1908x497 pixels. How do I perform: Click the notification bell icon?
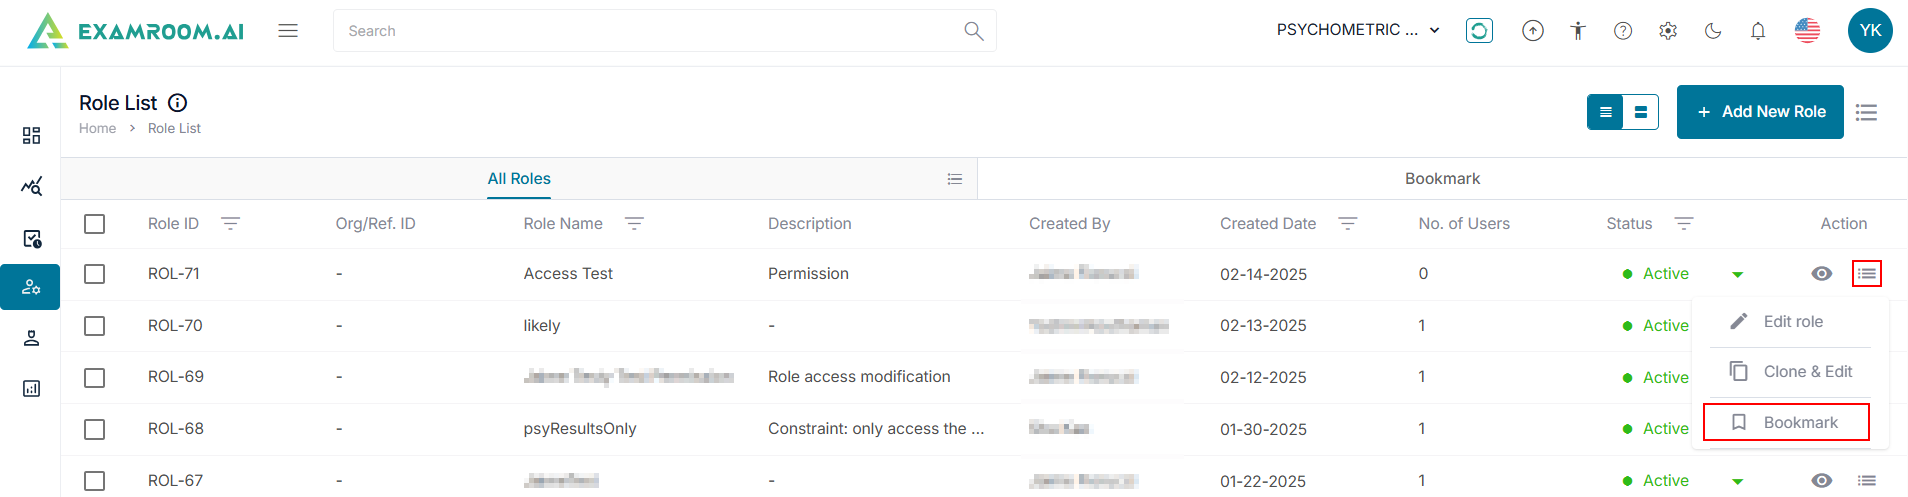pos(1757,31)
